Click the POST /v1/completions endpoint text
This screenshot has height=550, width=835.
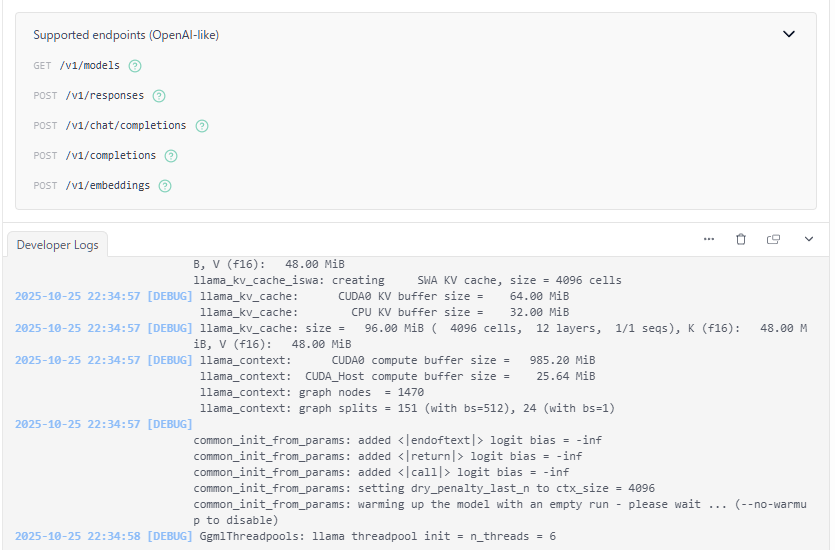click(110, 156)
